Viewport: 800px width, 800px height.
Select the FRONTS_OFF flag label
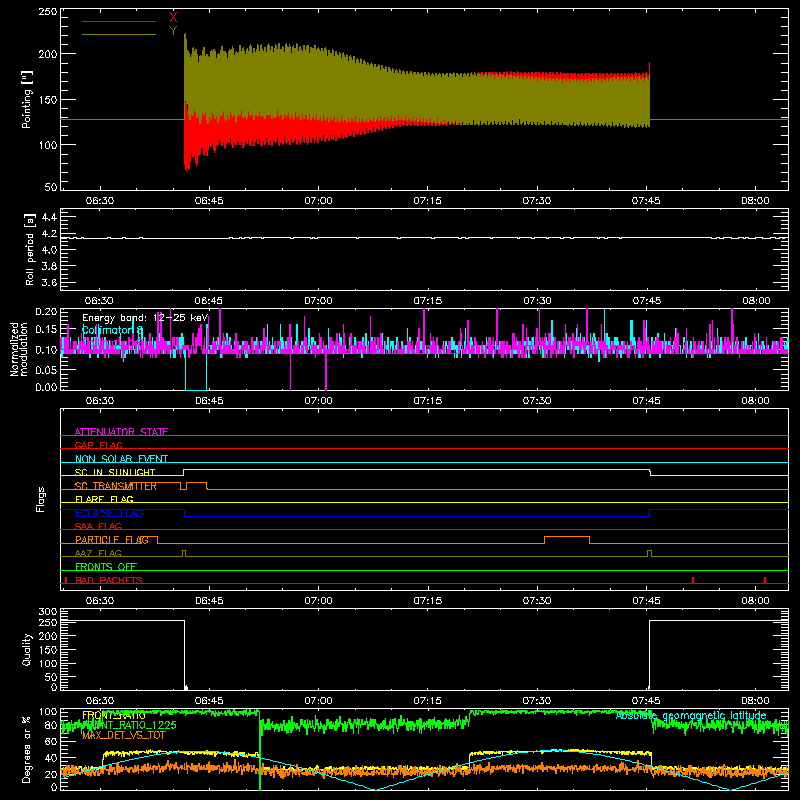click(106, 567)
